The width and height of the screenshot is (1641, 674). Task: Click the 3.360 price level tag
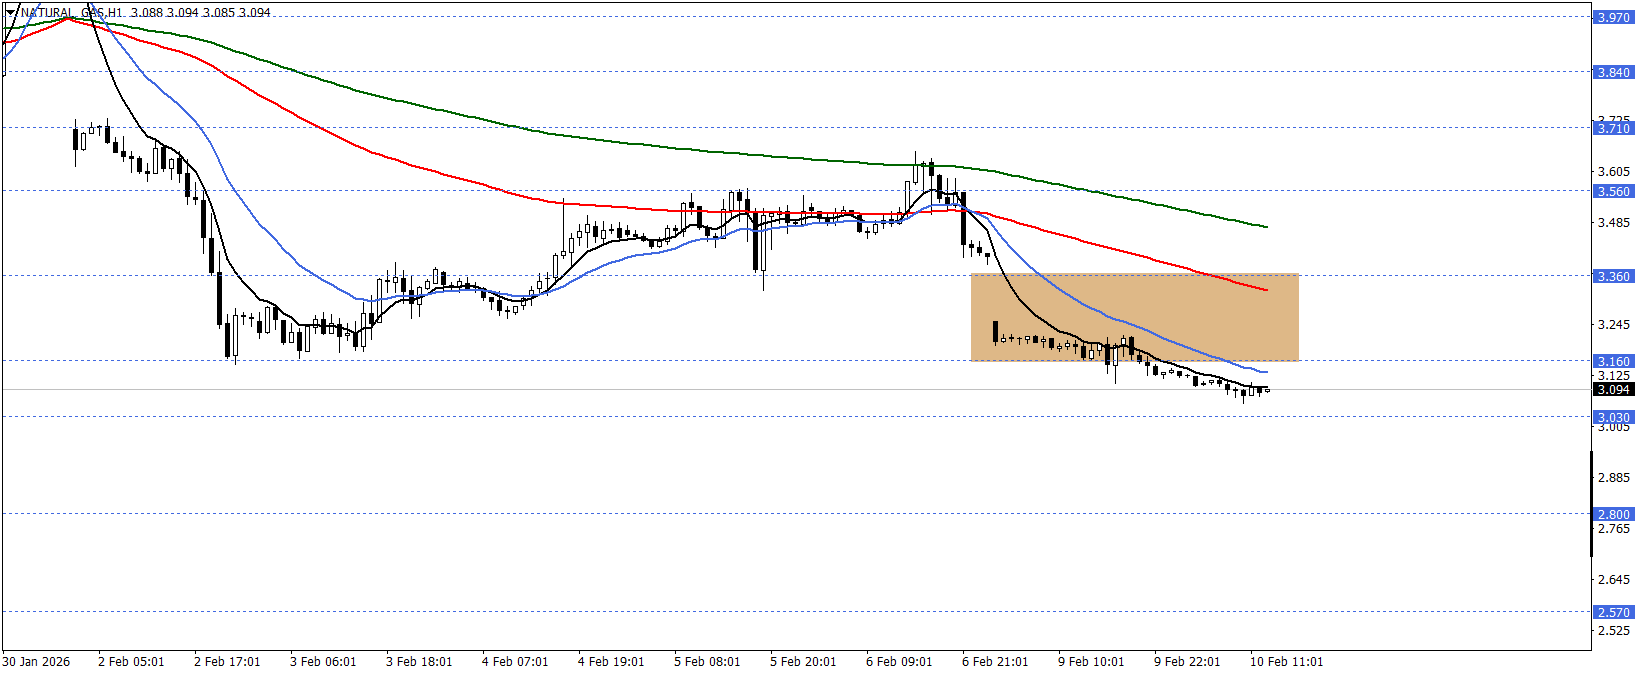(1612, 276)
